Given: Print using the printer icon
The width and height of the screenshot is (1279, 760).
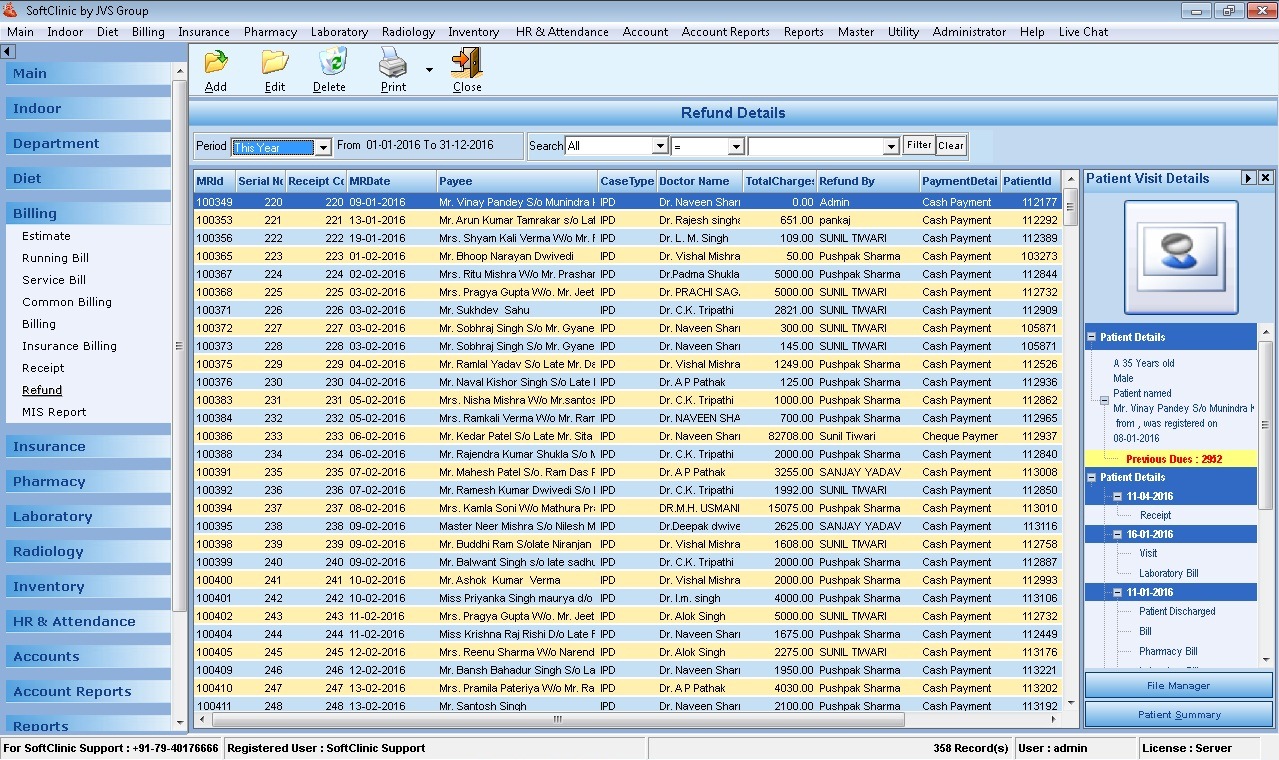Looking at the screenshot, I should 393,64.
